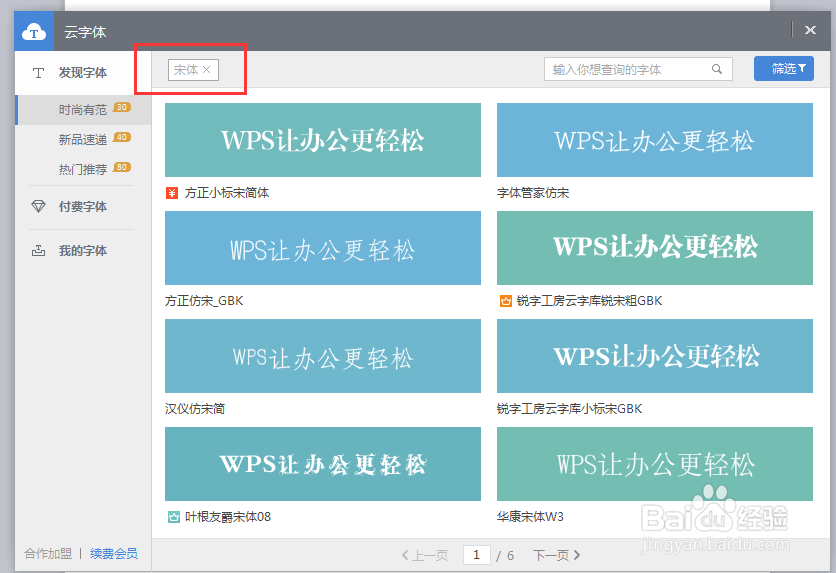Click the 40 badge on 新品速递
The height and width of the screenshot is (573, 836).
(122, 137)
